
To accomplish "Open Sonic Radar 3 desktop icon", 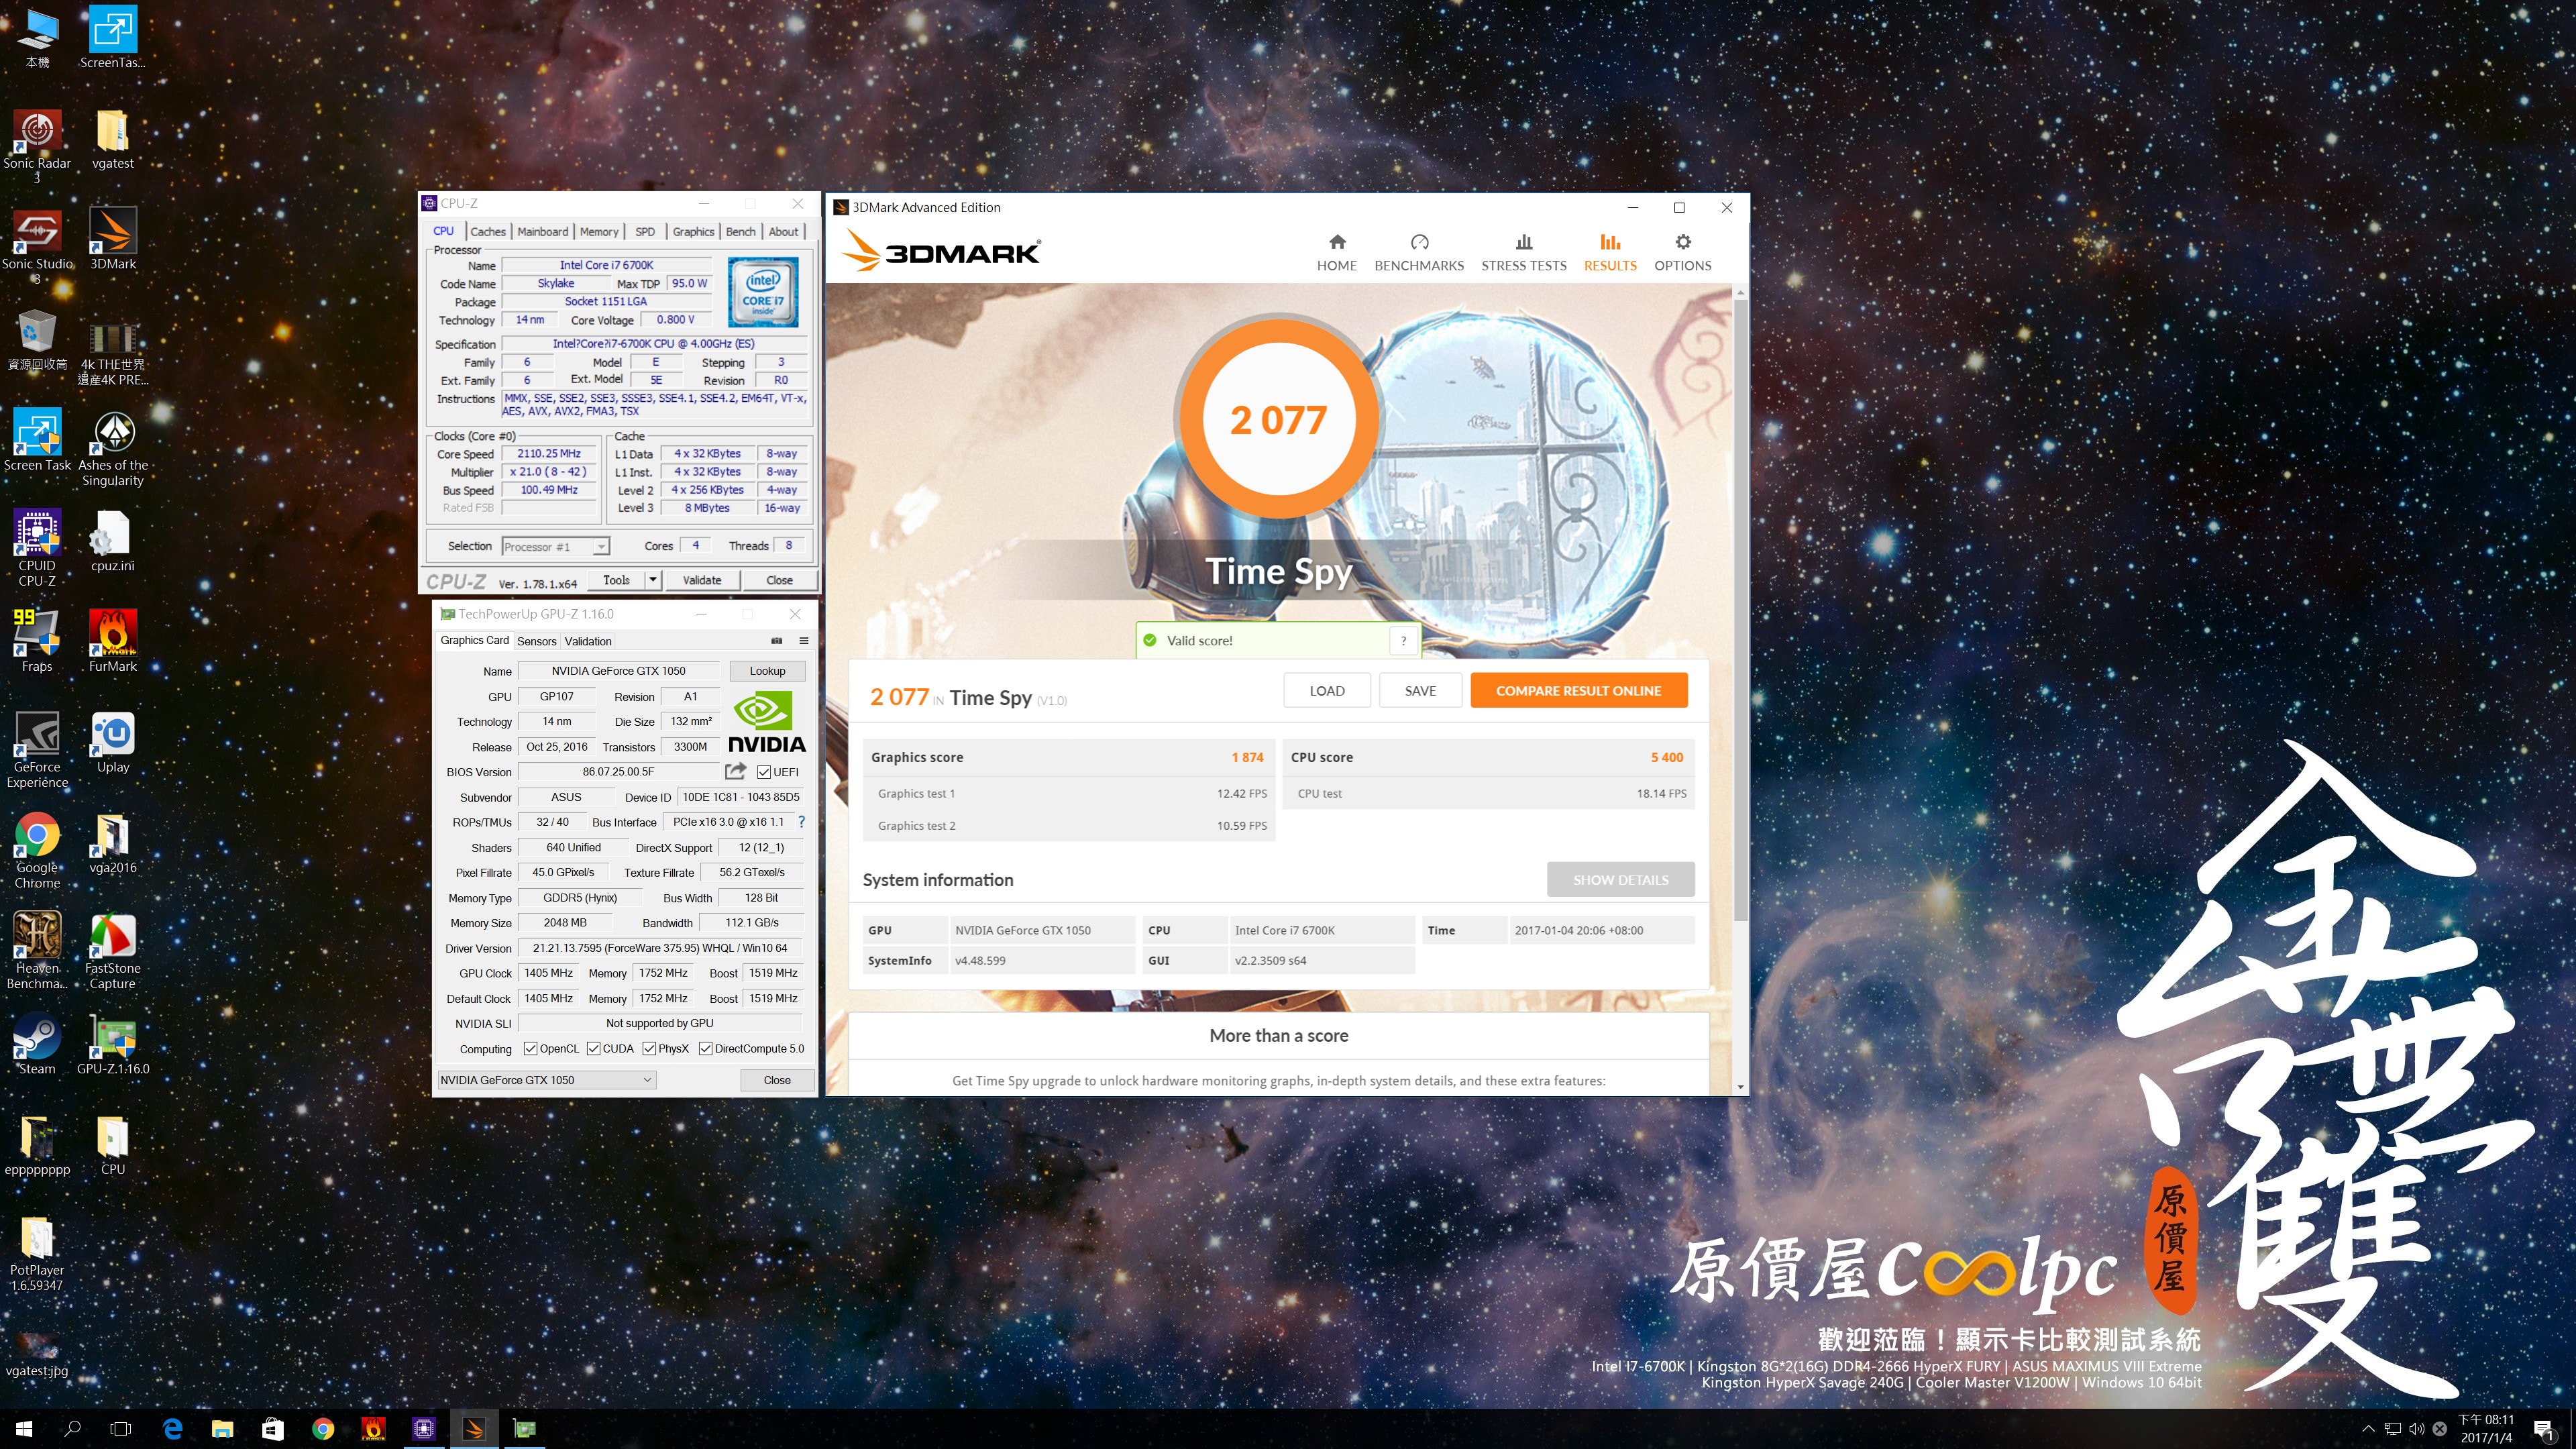I will click(37, 146).
